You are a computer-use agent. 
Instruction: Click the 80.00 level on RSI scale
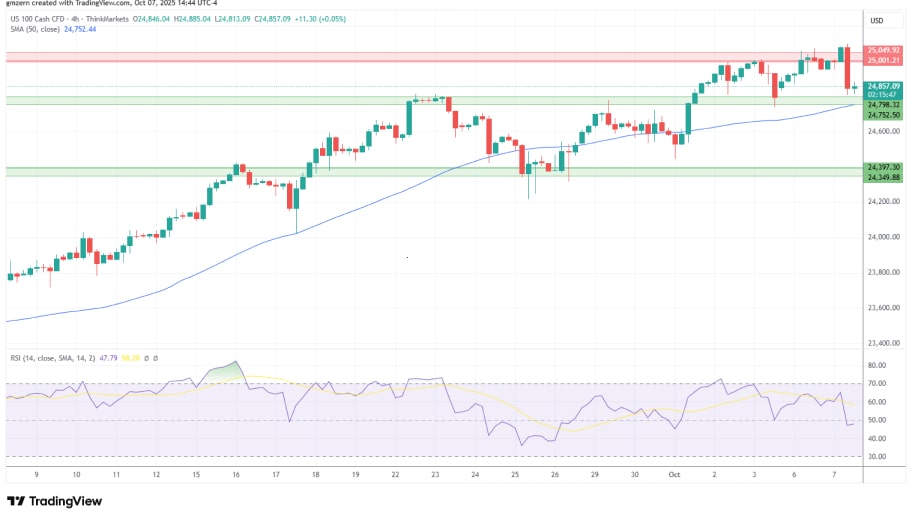pos(880,366)
